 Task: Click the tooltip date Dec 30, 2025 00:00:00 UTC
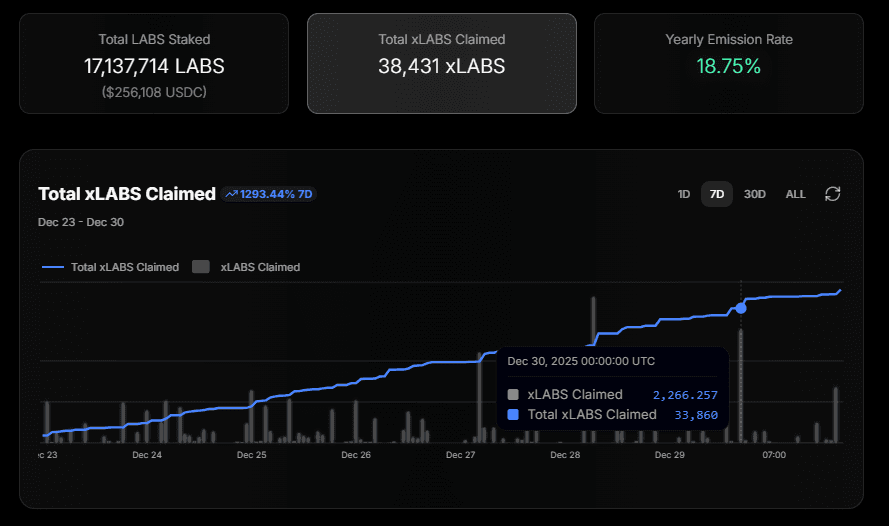click(x=581, y=361)
